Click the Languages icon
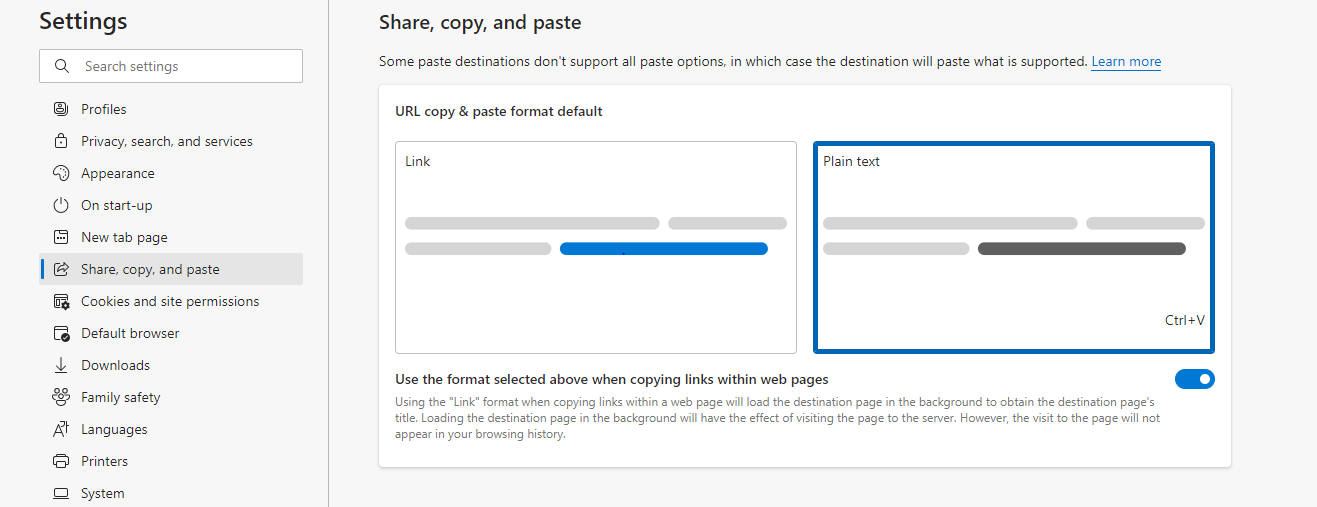The width and height of the screenshot is (1317, 507). tap(61, 429)
